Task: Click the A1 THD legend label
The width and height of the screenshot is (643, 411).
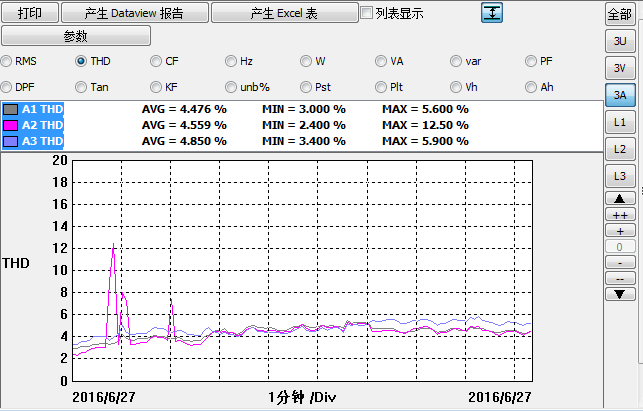Action: [x=43, y=110]
